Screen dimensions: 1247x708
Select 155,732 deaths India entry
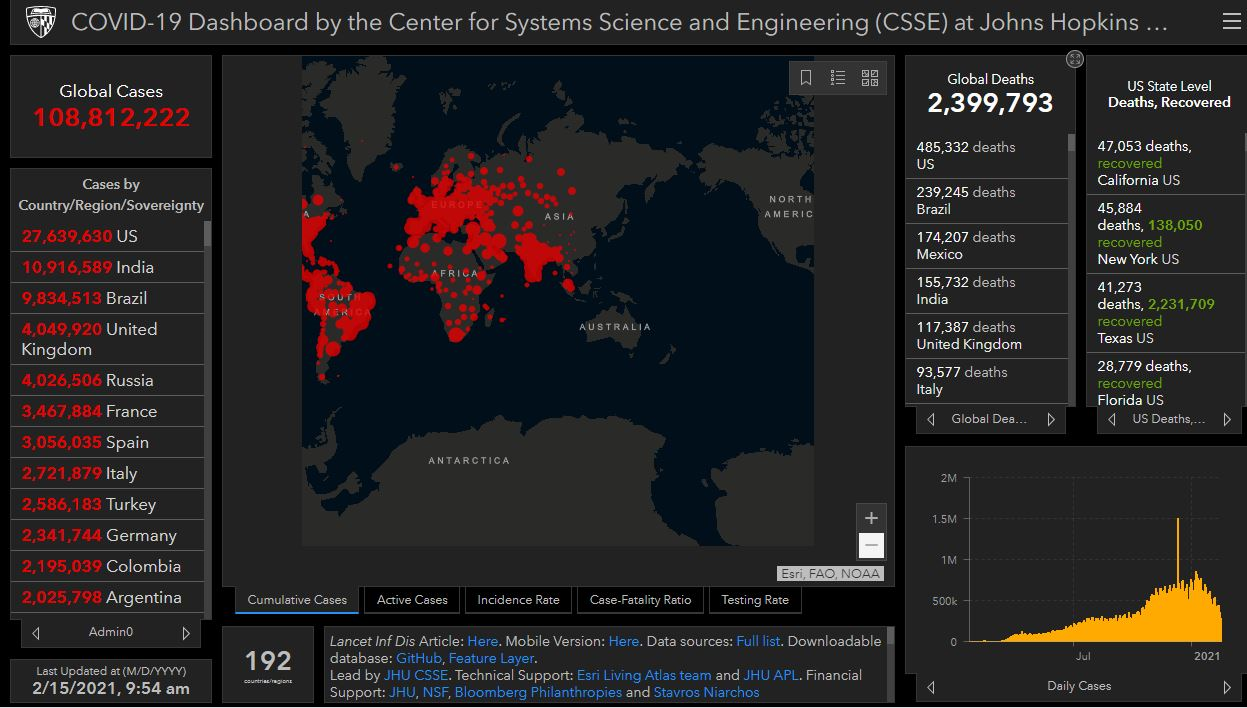point(986,291)
